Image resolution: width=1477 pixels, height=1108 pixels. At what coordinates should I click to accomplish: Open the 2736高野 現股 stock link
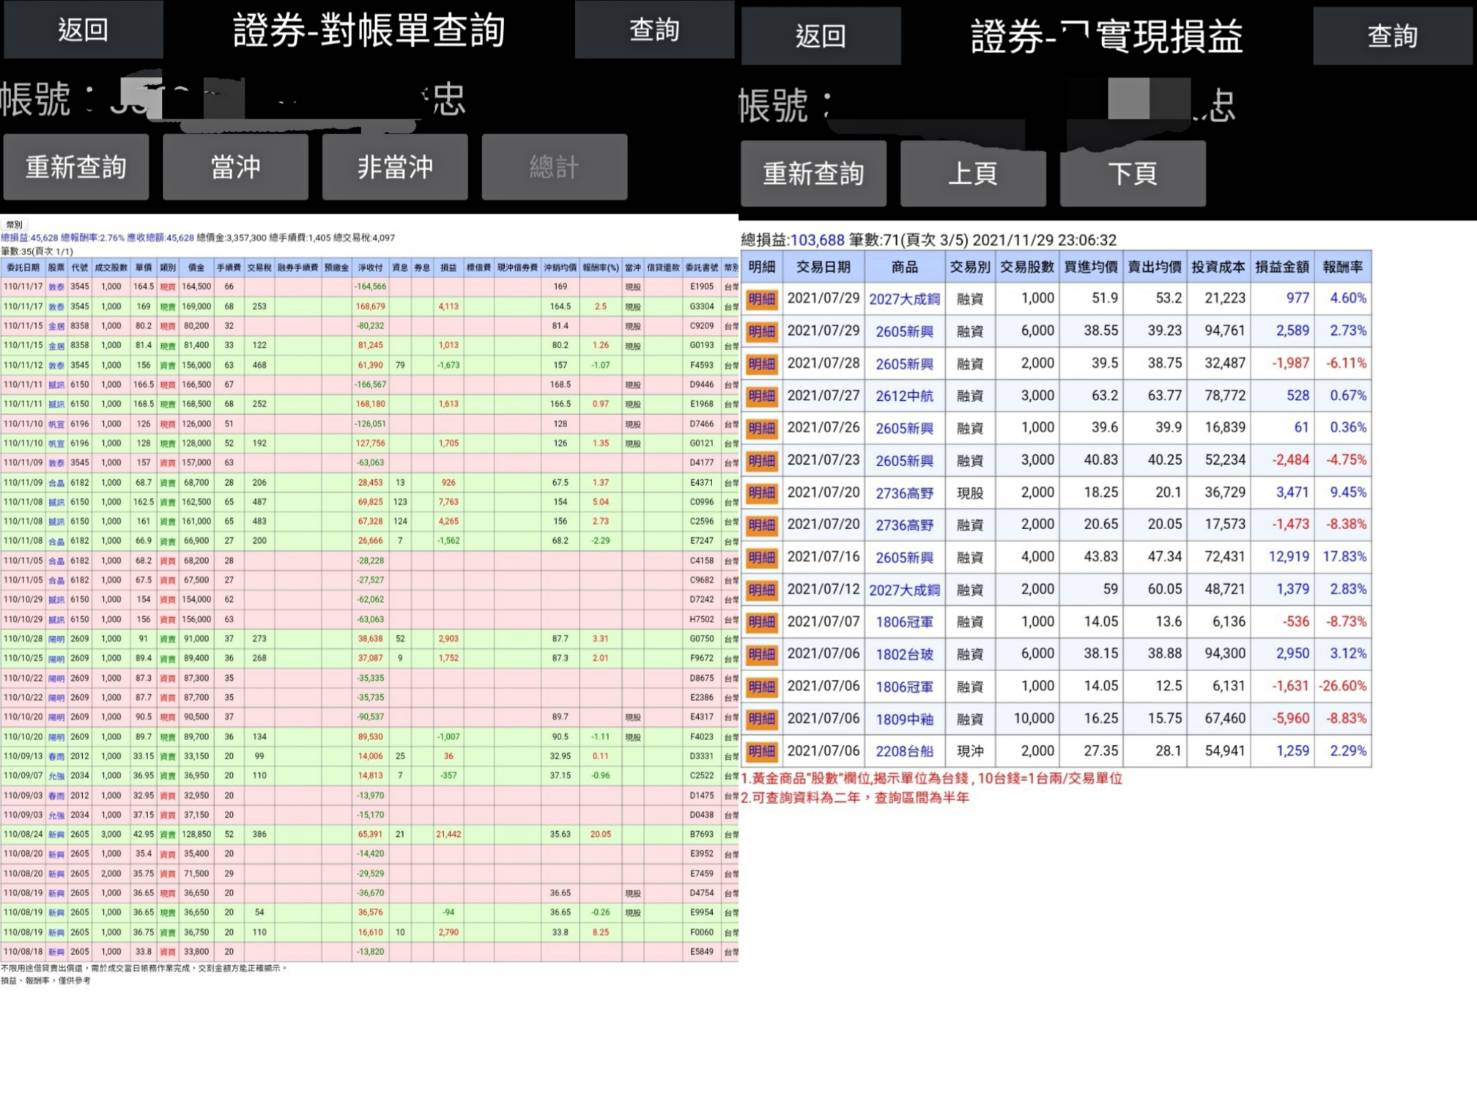point(904,492)
